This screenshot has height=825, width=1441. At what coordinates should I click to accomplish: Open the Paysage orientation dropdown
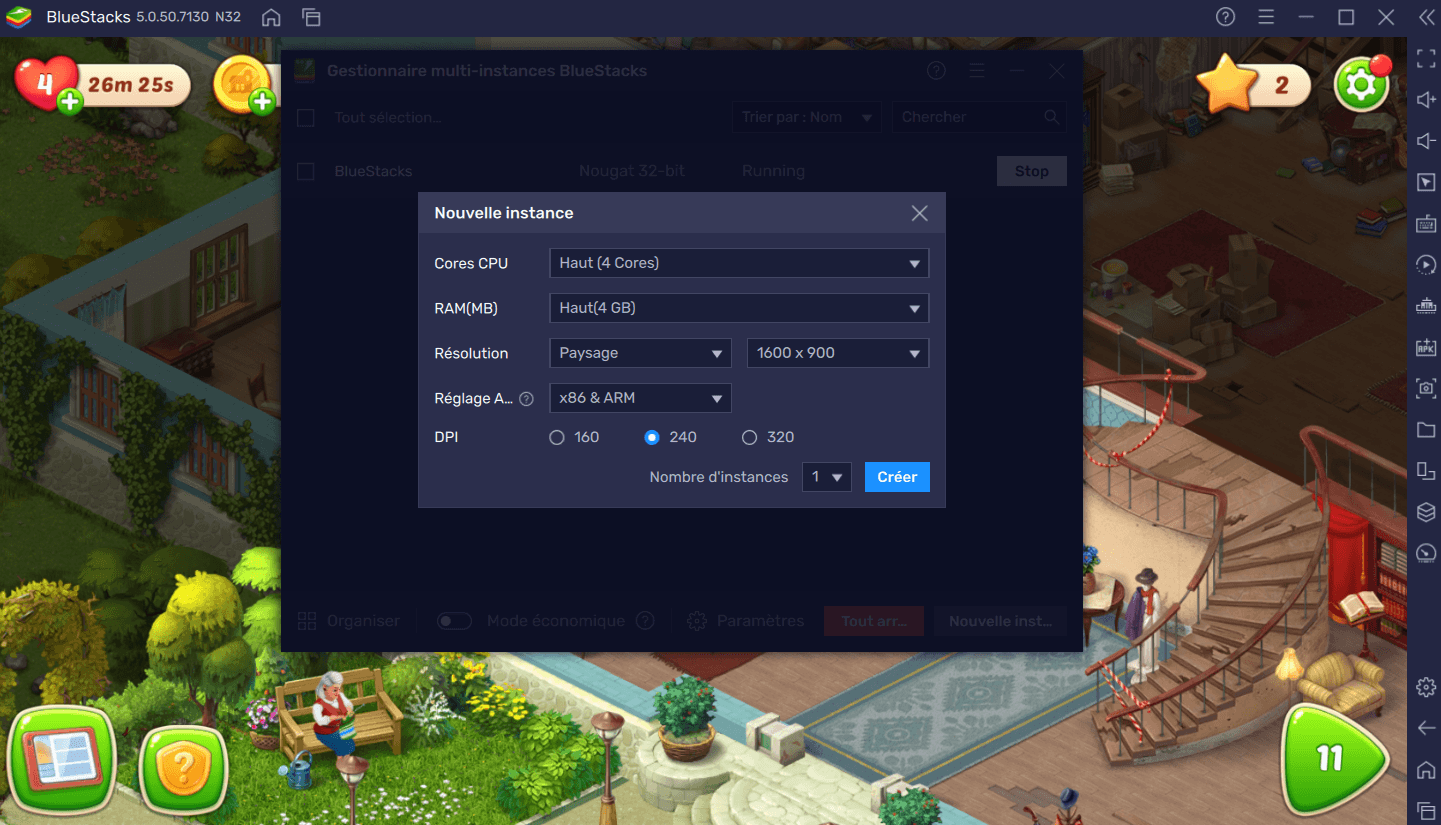640,353
